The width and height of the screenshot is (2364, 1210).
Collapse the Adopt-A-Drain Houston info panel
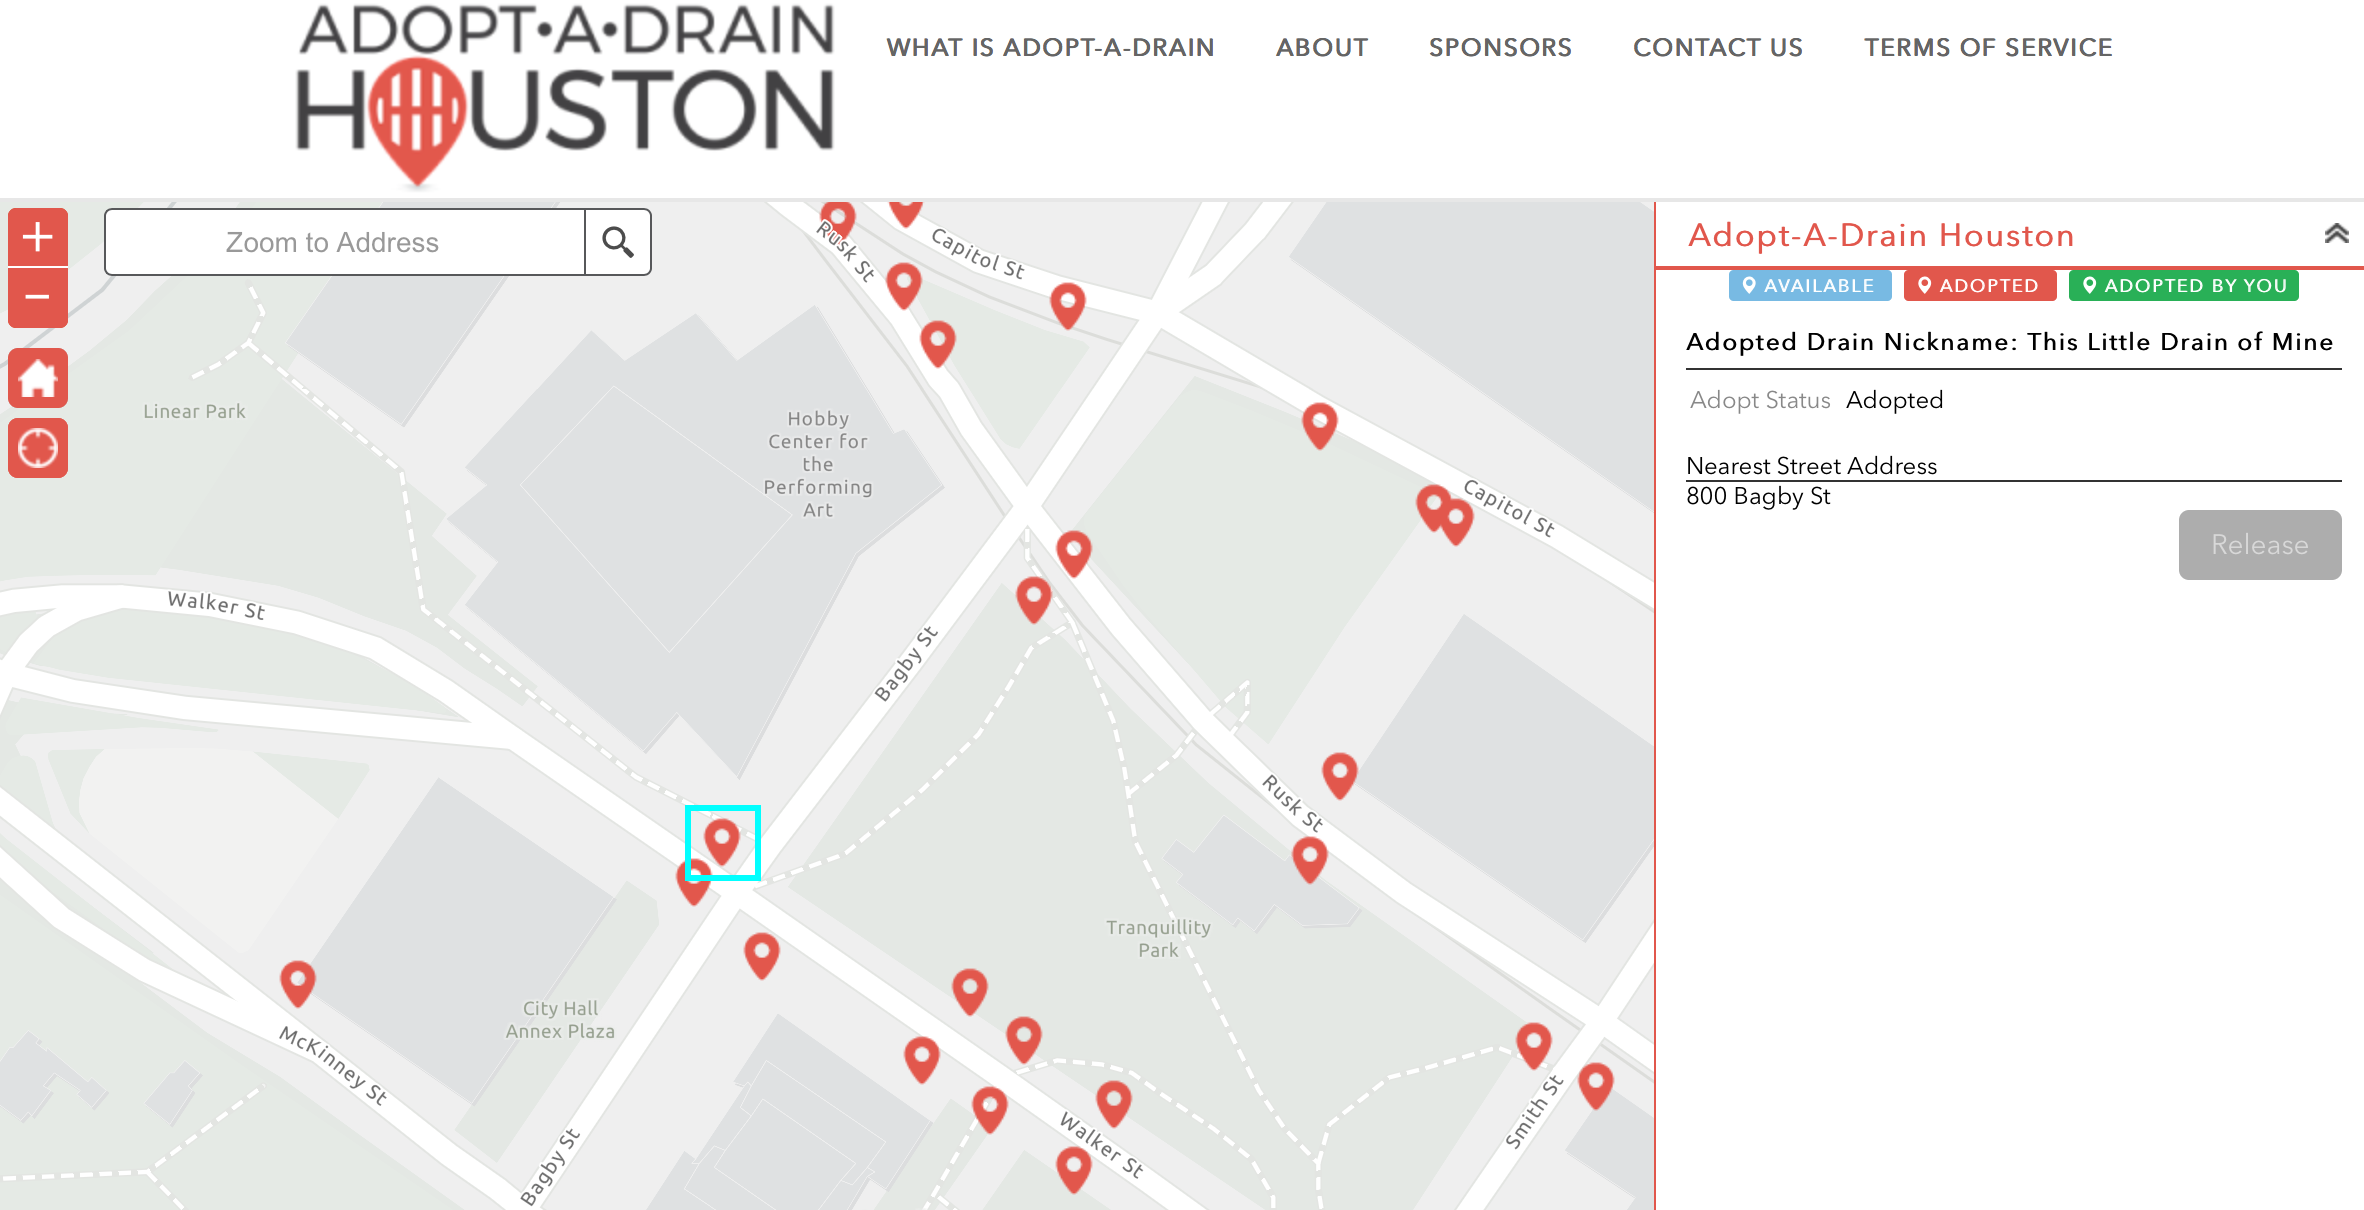(2337, 233)
